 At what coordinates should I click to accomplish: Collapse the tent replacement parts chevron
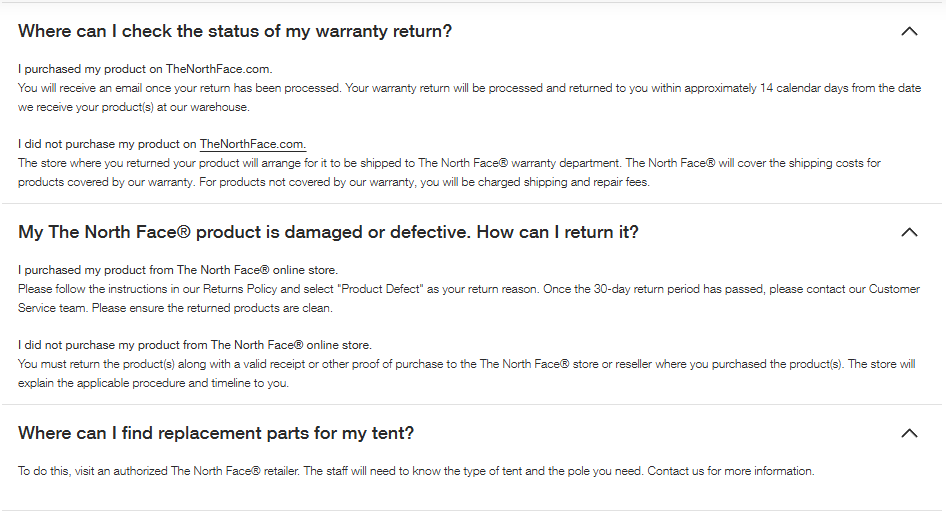tap(909, 433)
